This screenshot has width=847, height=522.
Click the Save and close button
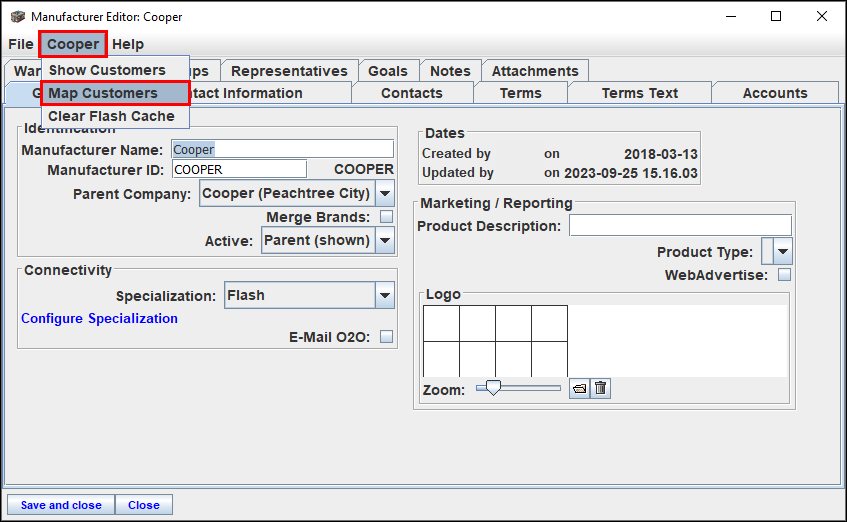(x=61, y=505)
